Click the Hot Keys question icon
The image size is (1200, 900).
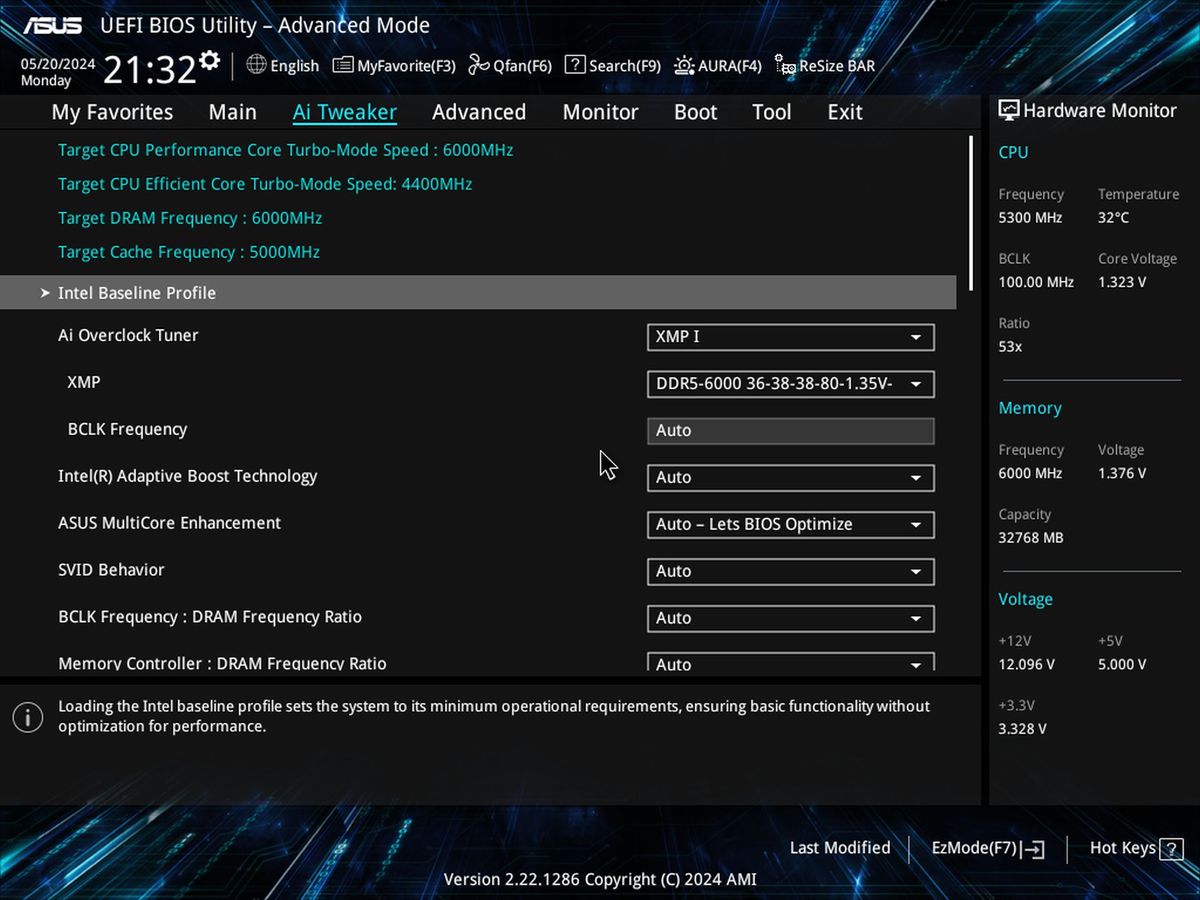pos(1170,849)
